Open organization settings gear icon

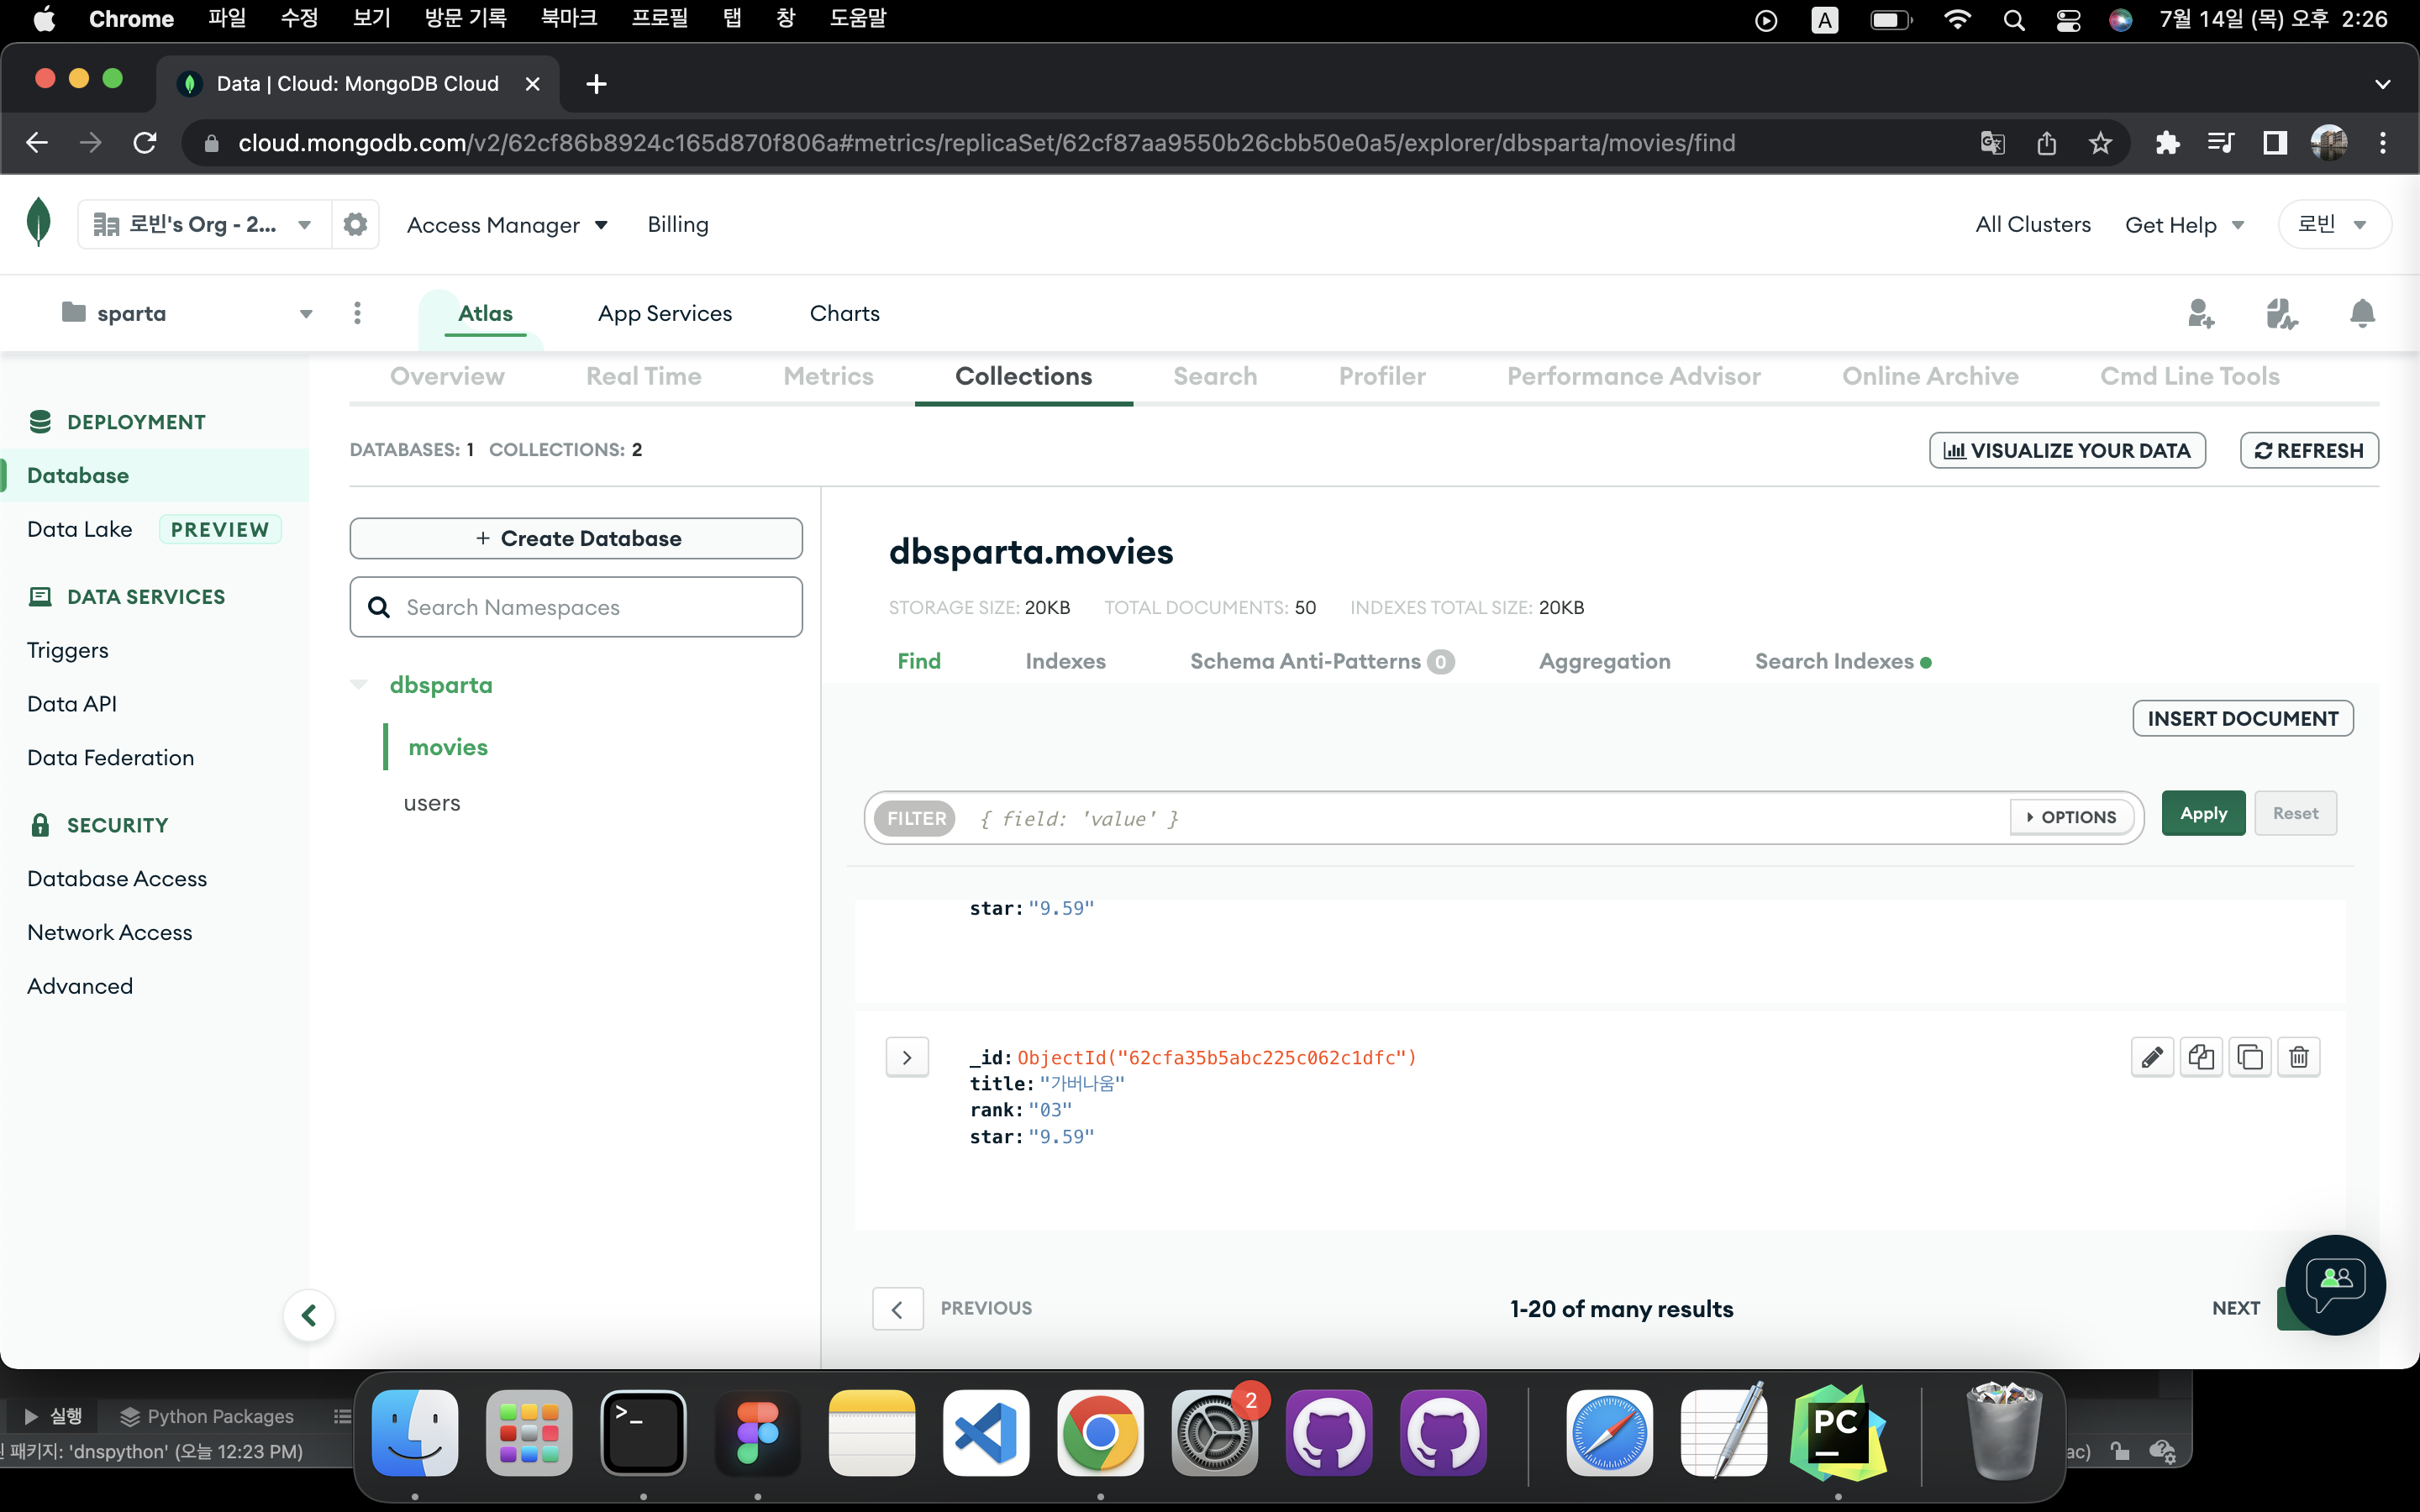pos(355,224)
